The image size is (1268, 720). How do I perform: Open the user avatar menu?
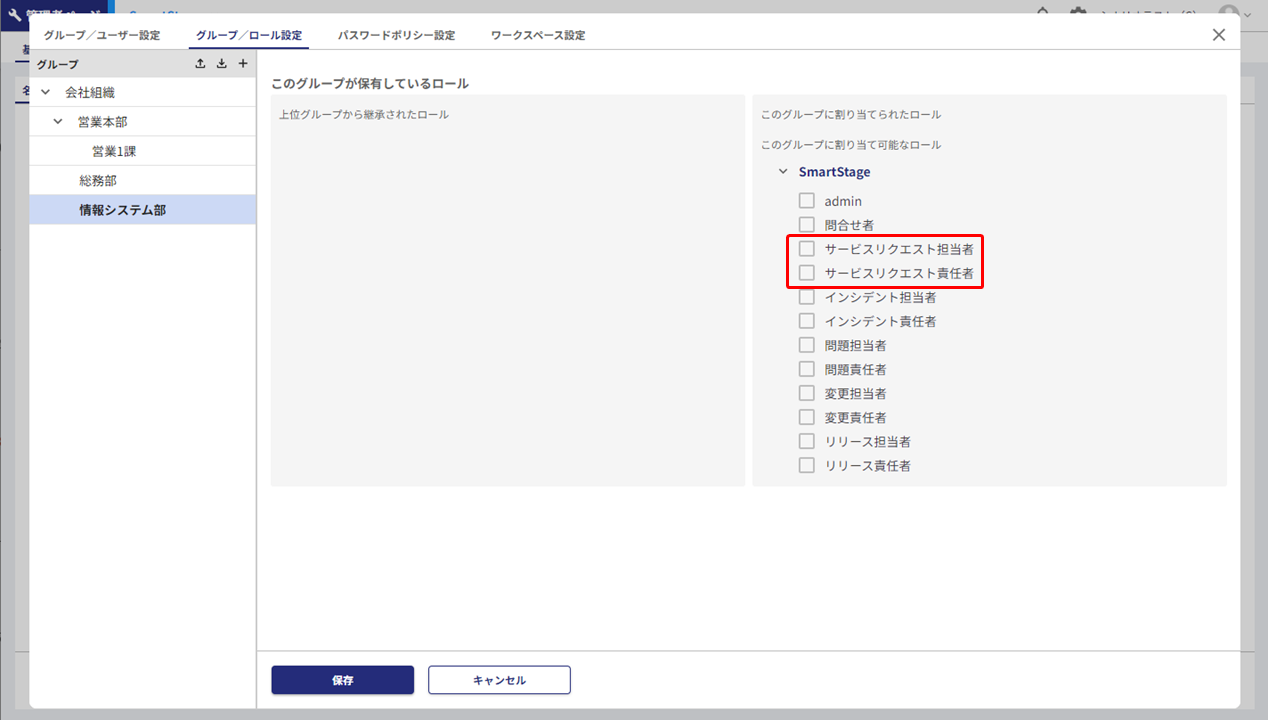point(1229,13)
